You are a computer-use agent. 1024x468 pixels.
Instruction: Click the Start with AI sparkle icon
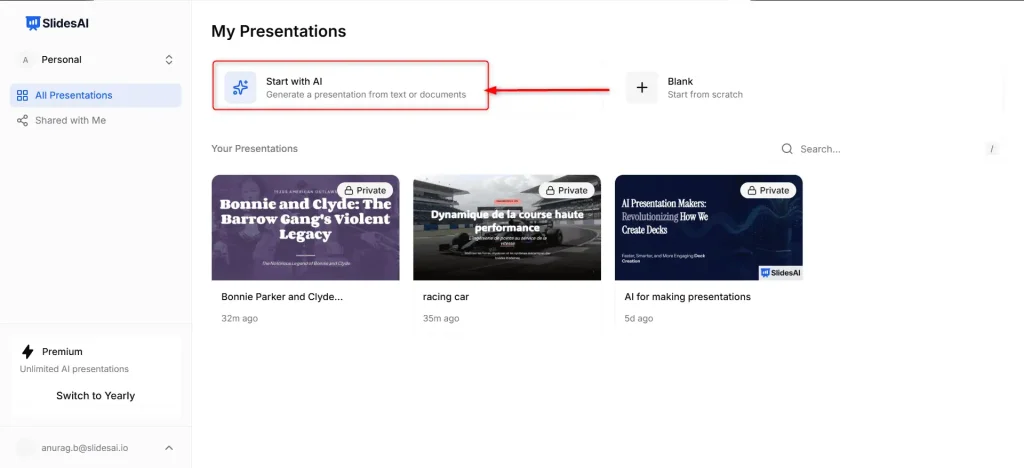pyautogui.click(x=240, y=87)
